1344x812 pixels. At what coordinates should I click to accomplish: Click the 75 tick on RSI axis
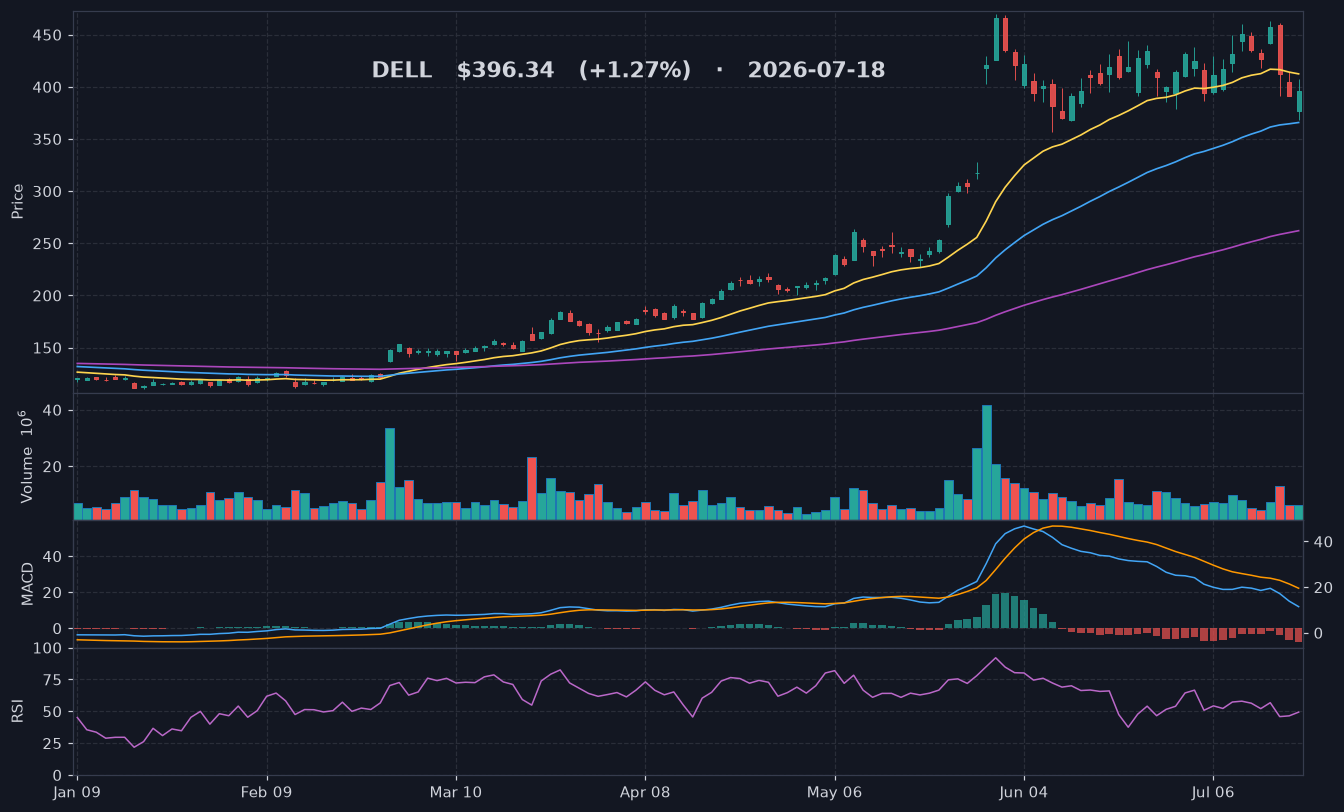(x=53, y=681)
